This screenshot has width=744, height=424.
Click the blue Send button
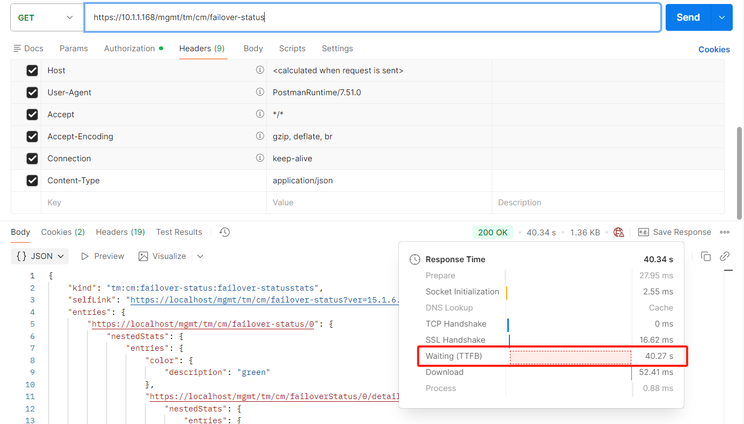(x=688, y=18)
